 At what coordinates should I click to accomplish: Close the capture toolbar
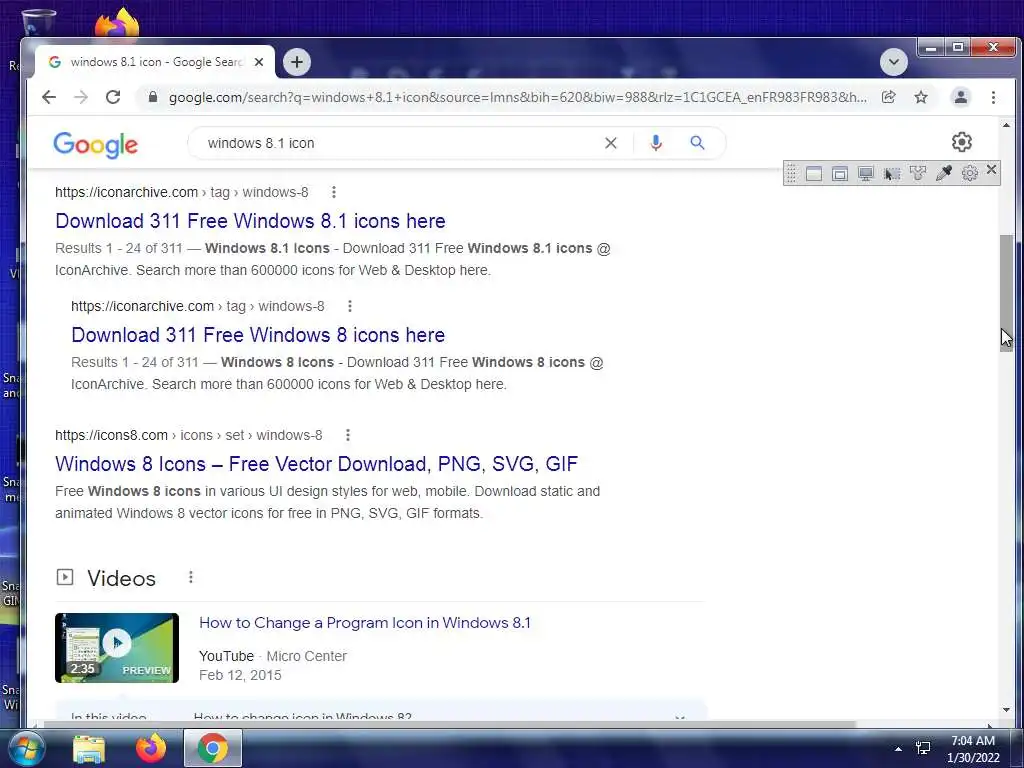pyautogui.click(x=991, y=170)
